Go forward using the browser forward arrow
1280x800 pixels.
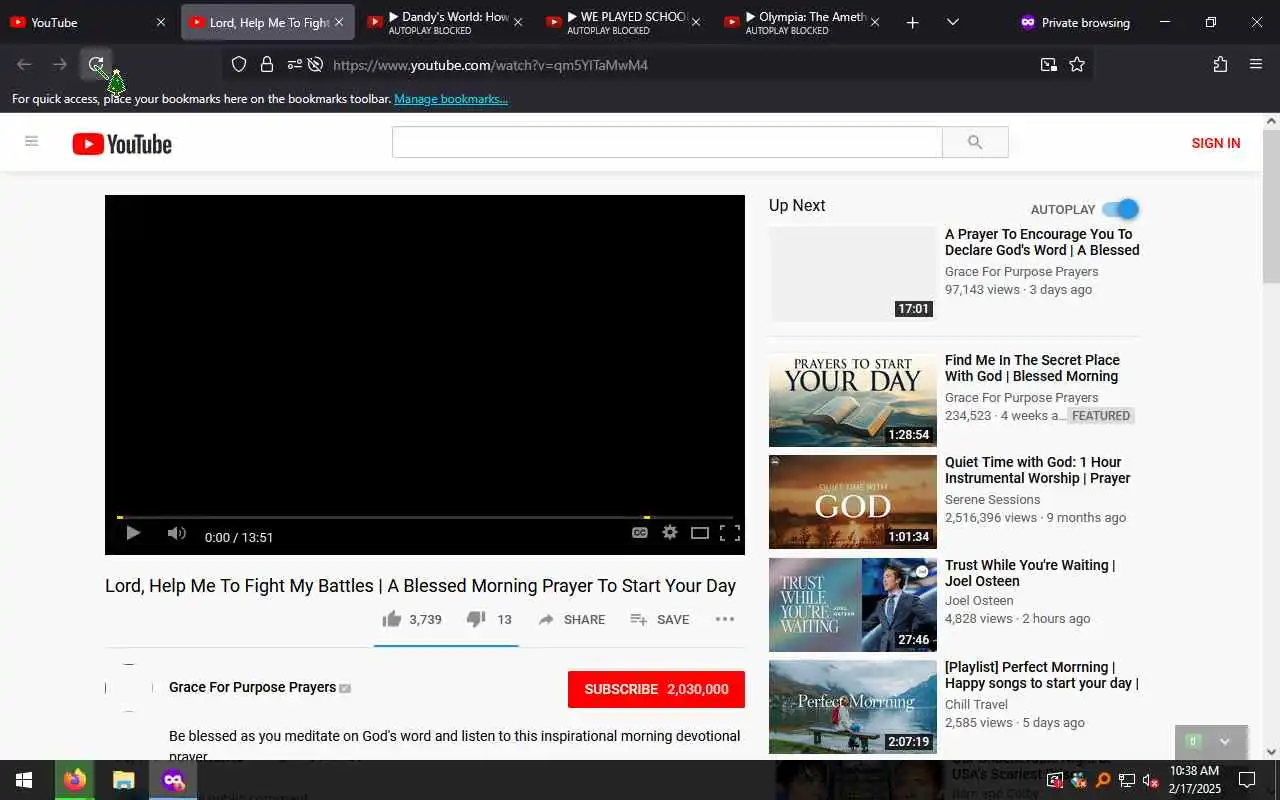(60, 65)
